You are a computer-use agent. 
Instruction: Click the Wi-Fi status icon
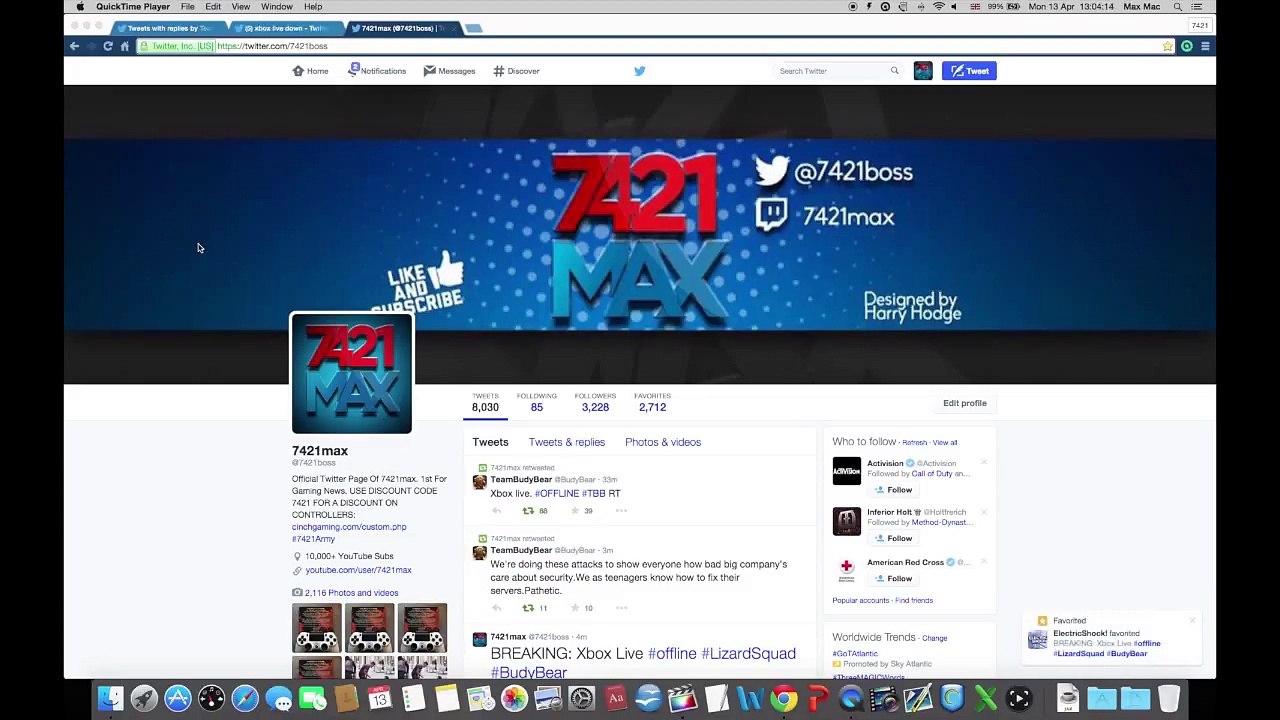[938, 7]
